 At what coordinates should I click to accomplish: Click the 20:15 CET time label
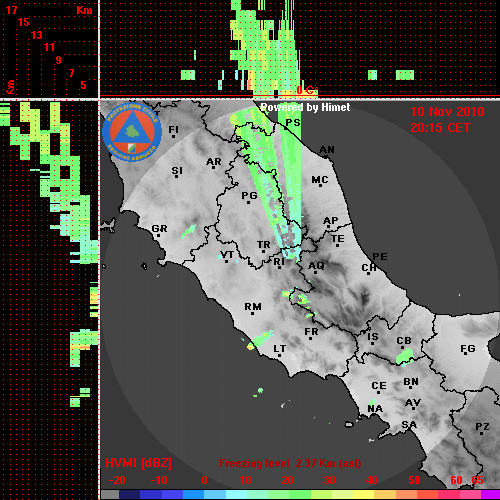point(440,128)
